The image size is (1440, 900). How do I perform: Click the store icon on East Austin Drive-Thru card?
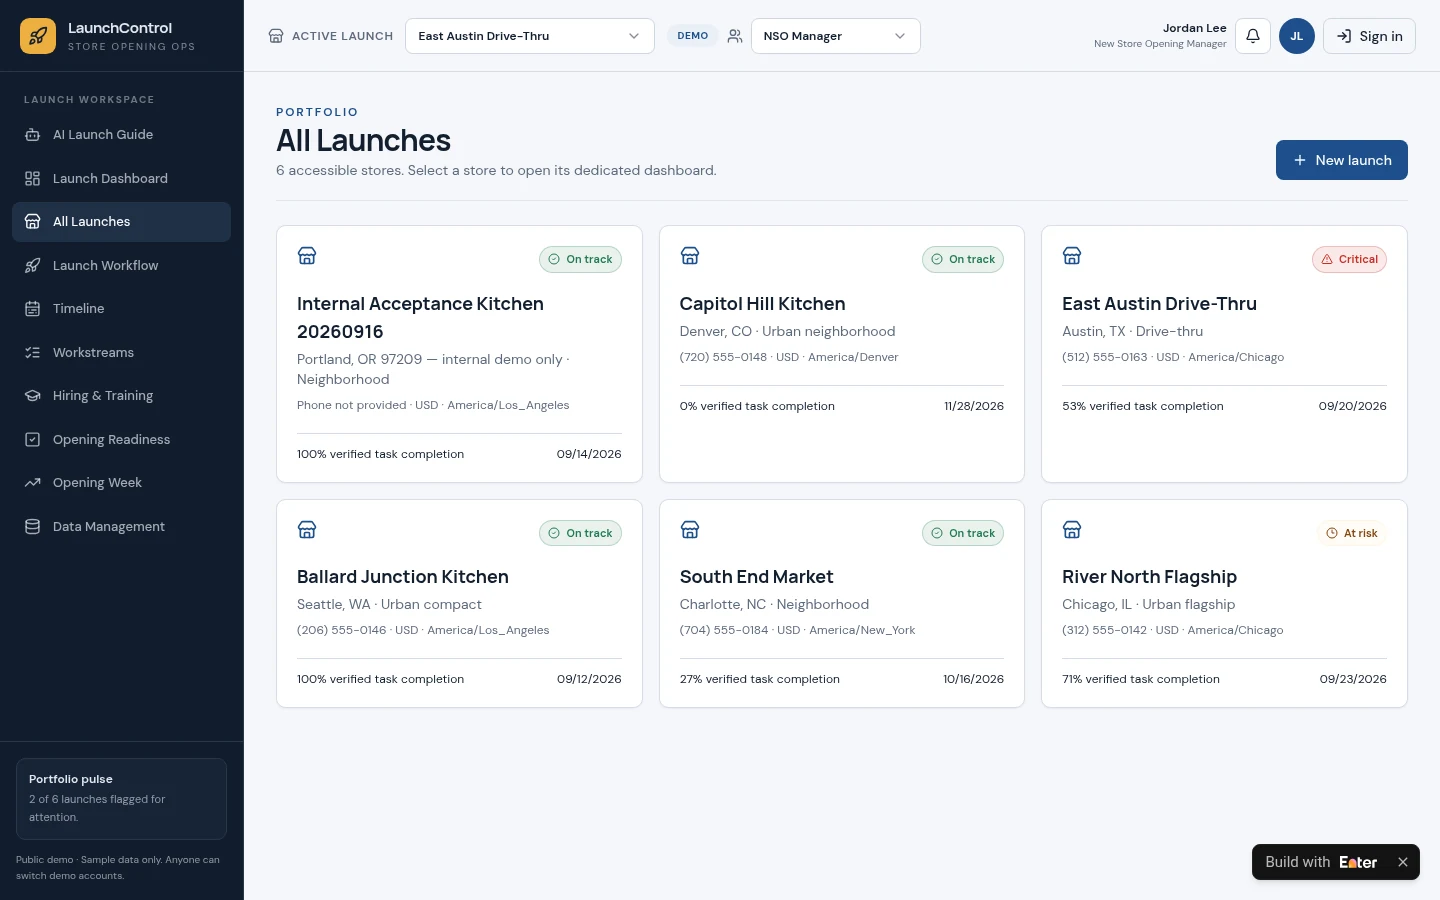pyautogui.click(x=1072, y=256)
